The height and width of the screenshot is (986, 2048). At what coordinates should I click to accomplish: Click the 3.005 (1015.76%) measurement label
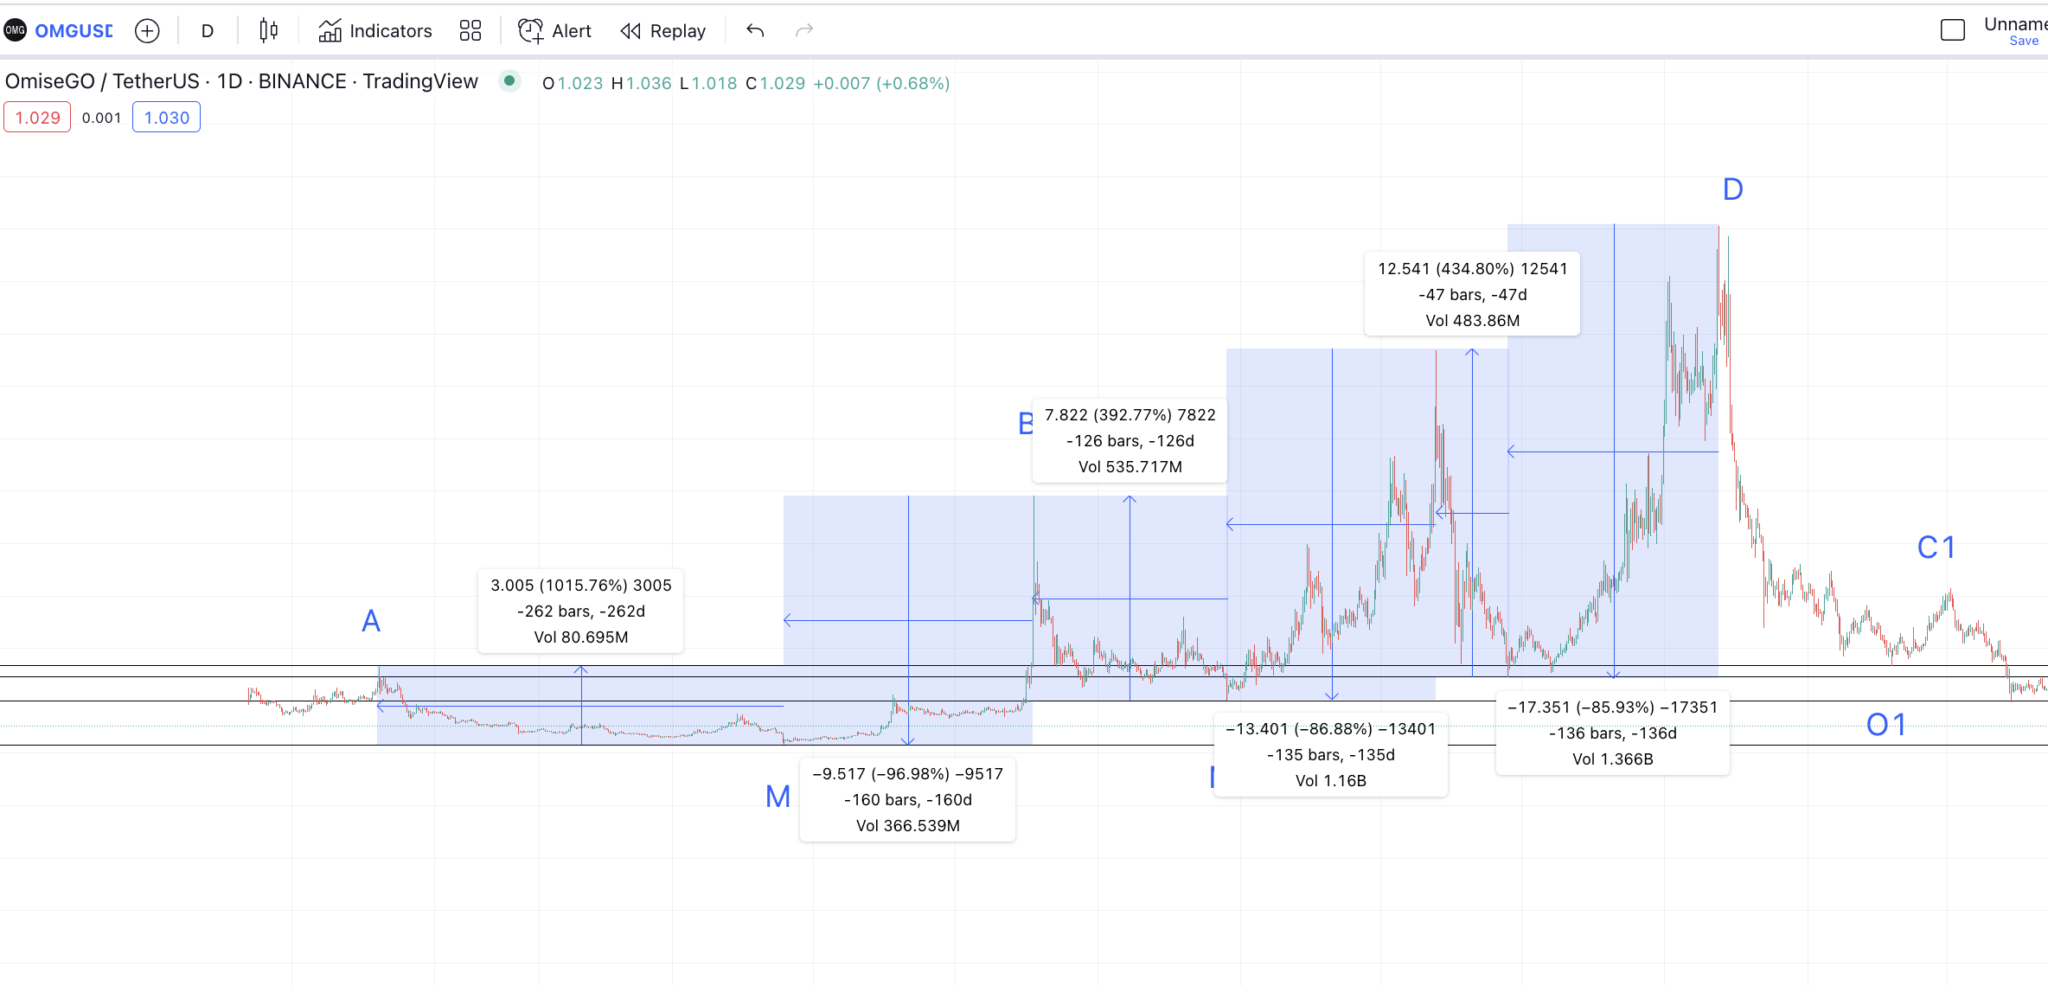pyautogui.click(x=581, y=585)
